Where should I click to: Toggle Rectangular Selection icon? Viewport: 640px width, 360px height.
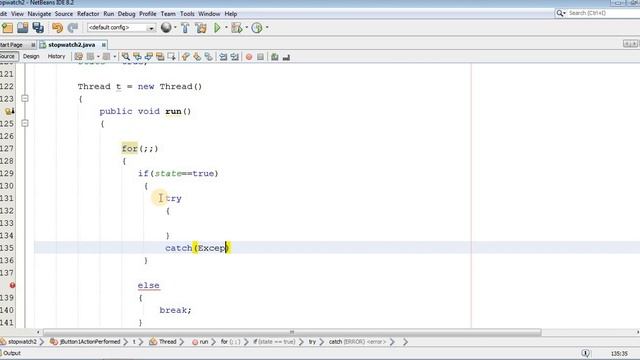coord(171,57)
